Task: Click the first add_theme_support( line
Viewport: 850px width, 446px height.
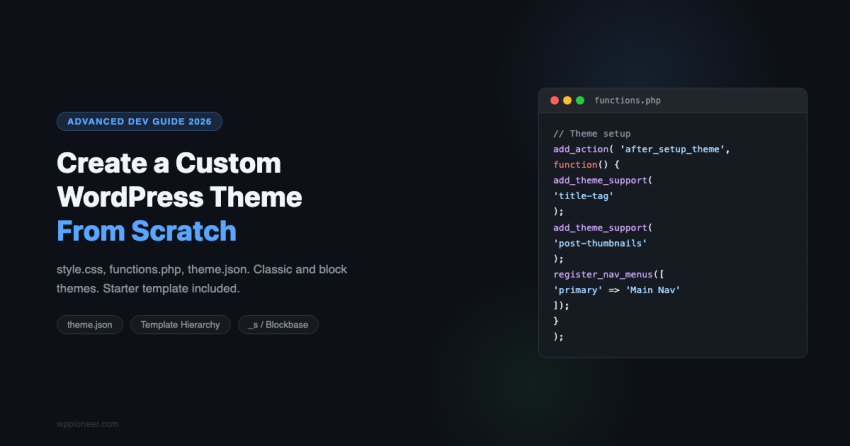Action: pos(603,180)
